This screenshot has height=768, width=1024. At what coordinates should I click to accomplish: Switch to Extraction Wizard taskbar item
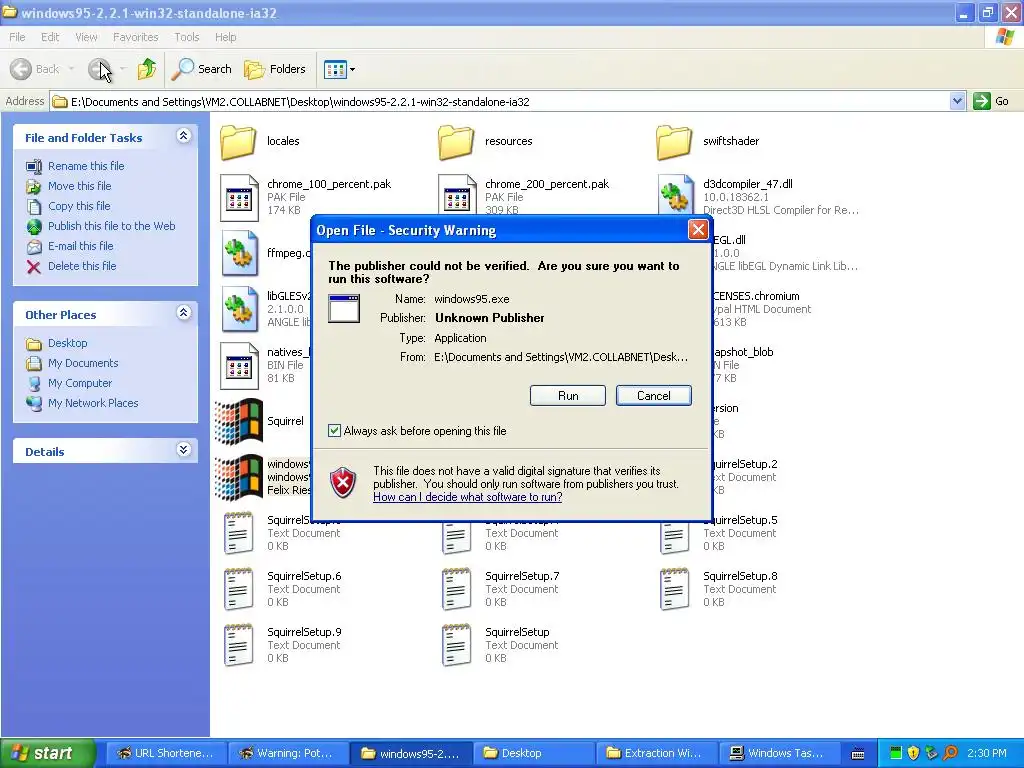(656, 753)
